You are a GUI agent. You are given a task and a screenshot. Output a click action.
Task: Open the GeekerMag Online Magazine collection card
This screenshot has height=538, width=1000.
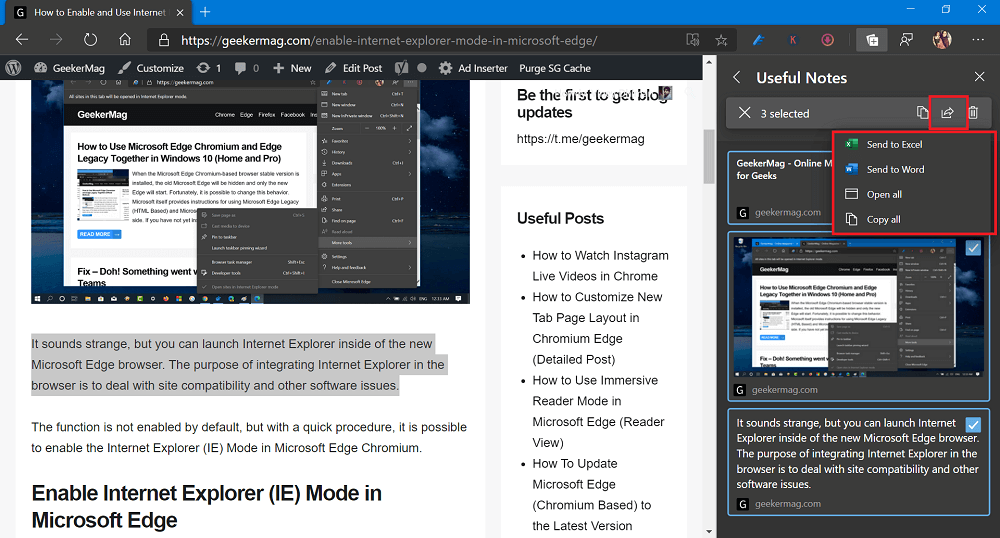click(782, 188)
